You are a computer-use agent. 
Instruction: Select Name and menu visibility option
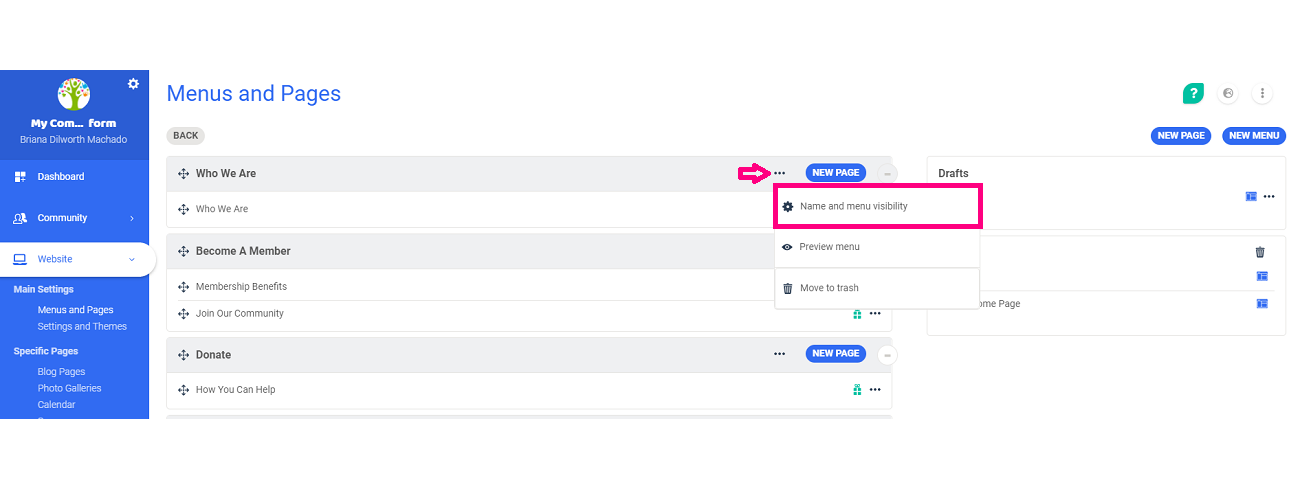853,206
